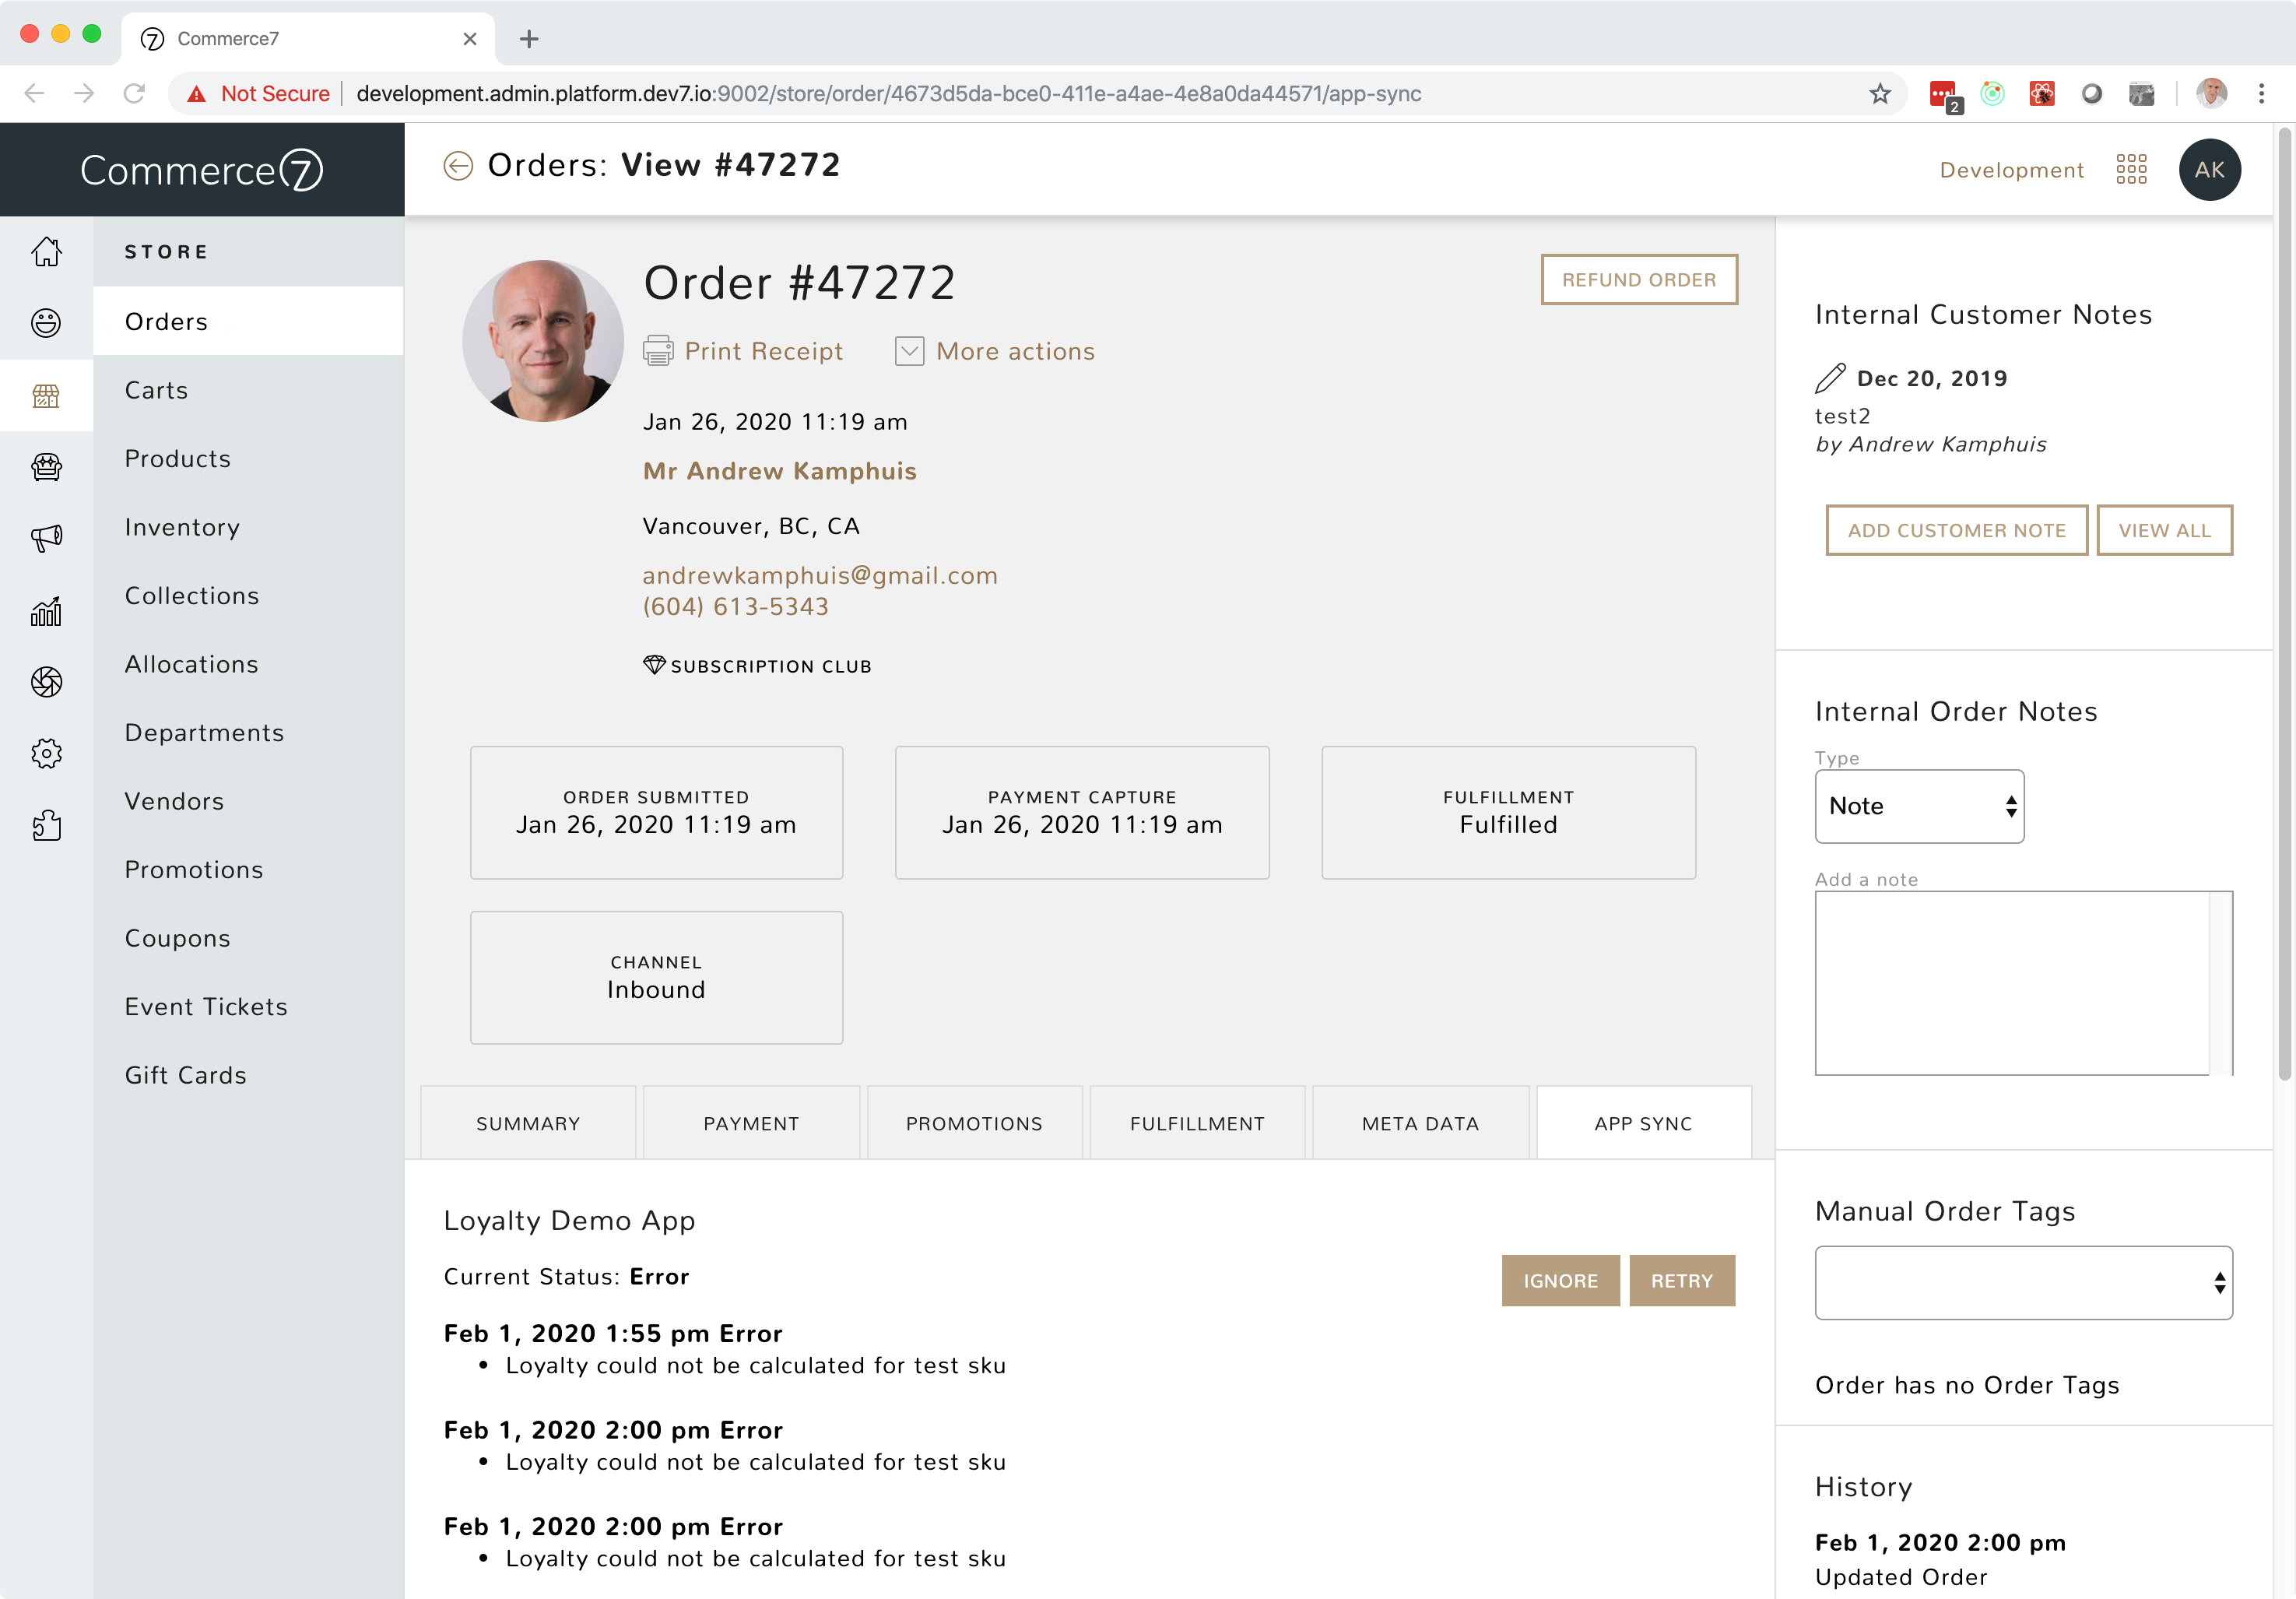Image resolution: width=2296 pixels, height=1599 pixels.
Task: Click the Commerce7 logo
Action: click(201, 170)
